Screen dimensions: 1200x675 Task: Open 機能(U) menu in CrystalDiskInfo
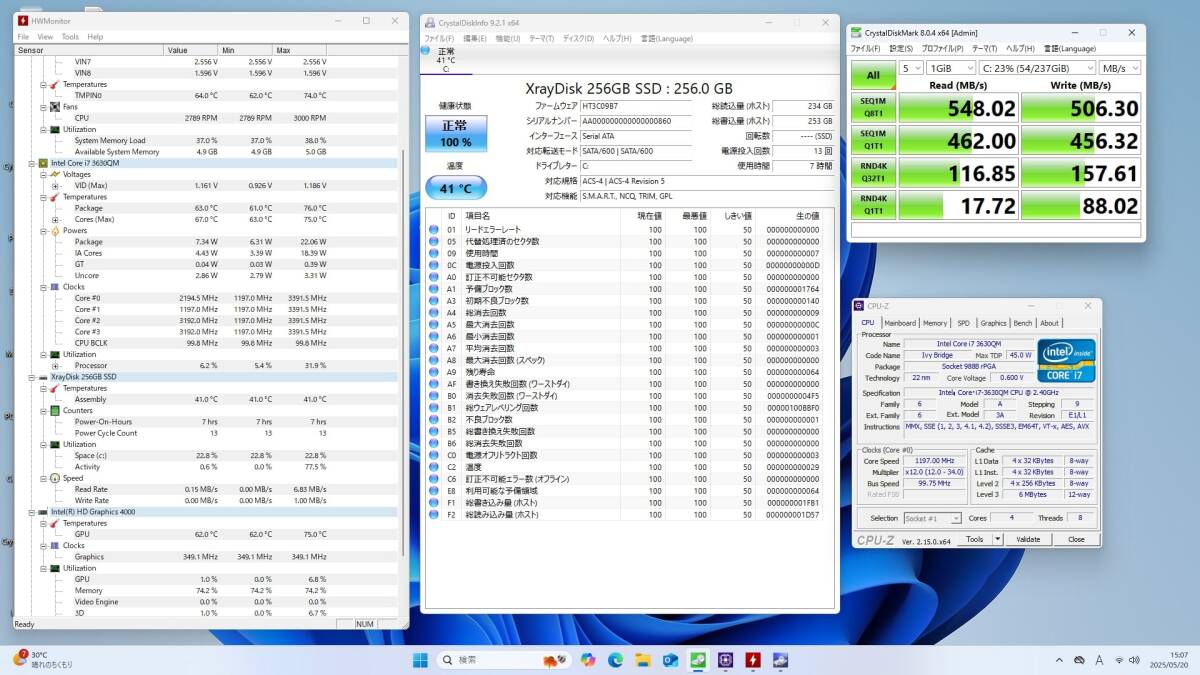click(x=508, y=38)
